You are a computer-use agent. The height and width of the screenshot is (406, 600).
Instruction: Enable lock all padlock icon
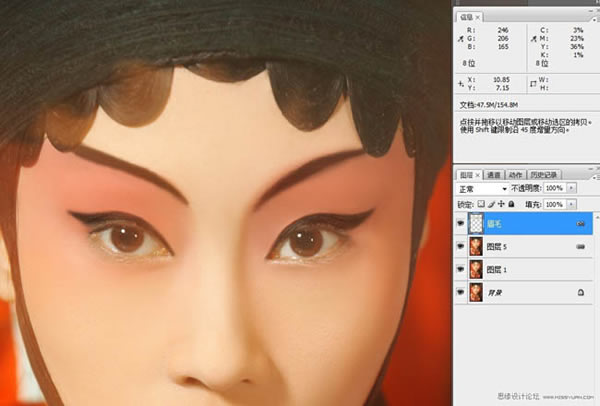point(511,204)
